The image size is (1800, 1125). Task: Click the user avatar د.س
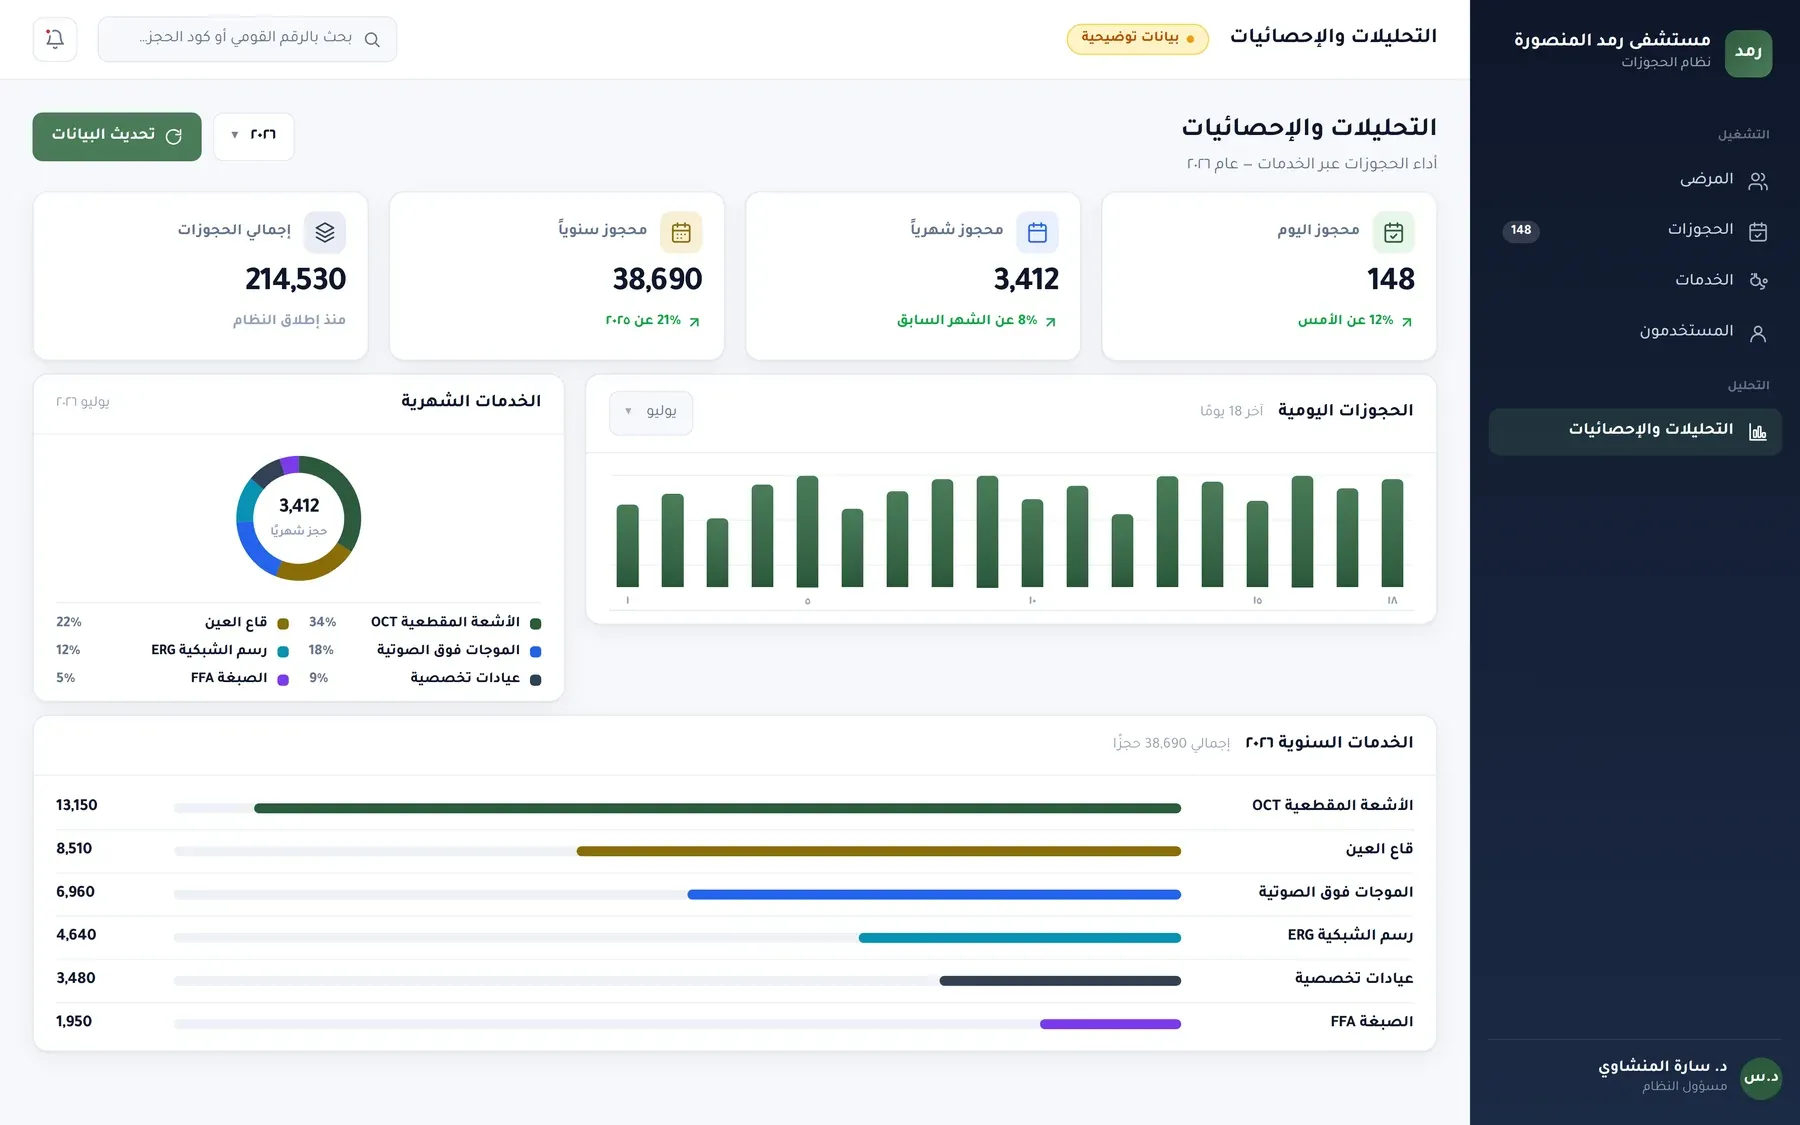tap(1761, 1078)
